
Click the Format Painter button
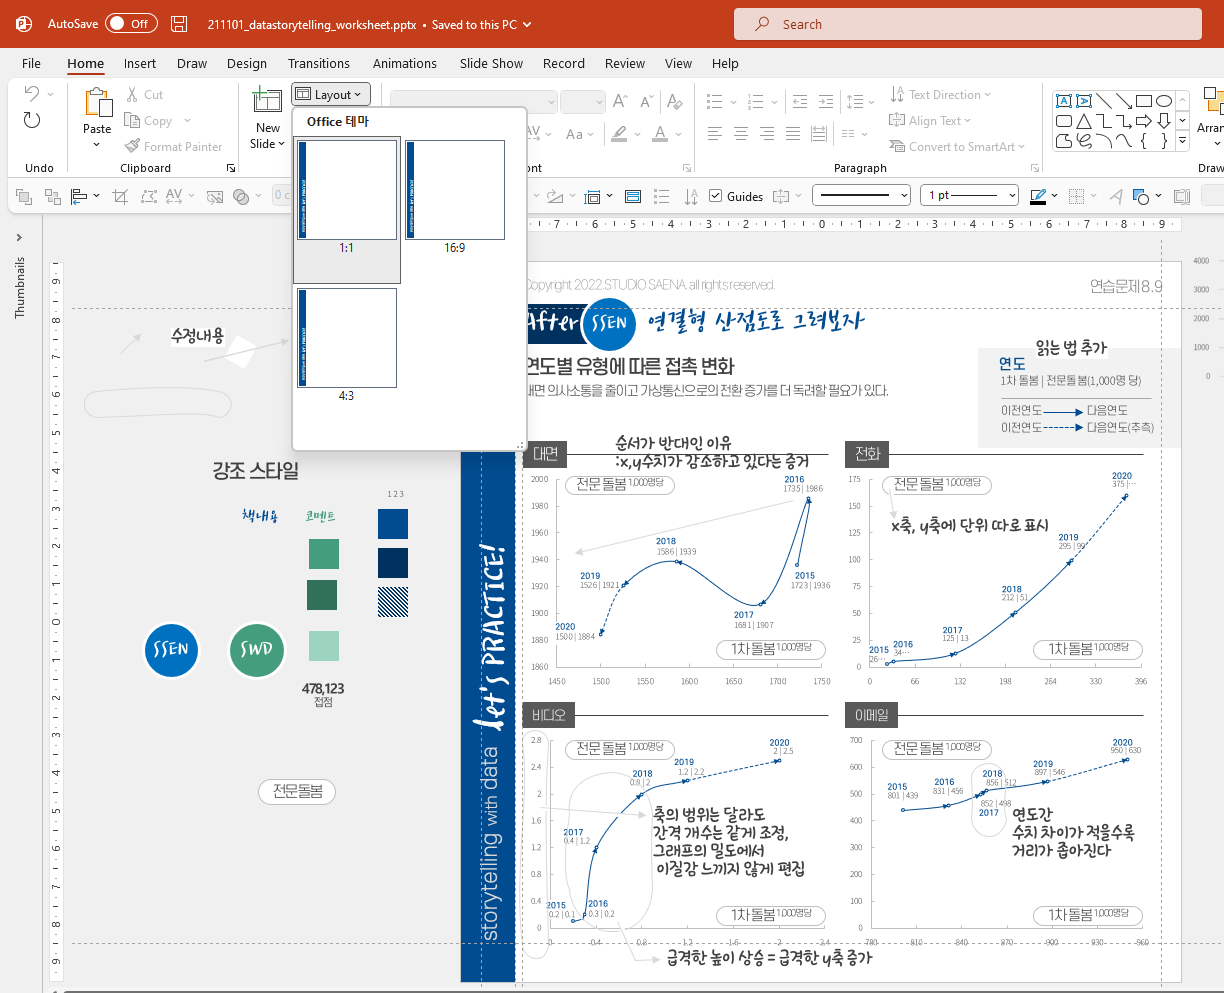[x=174, y=146]
